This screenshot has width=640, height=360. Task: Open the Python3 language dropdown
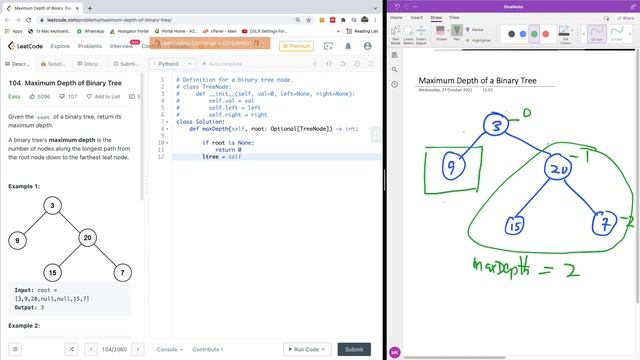point(172,64)
